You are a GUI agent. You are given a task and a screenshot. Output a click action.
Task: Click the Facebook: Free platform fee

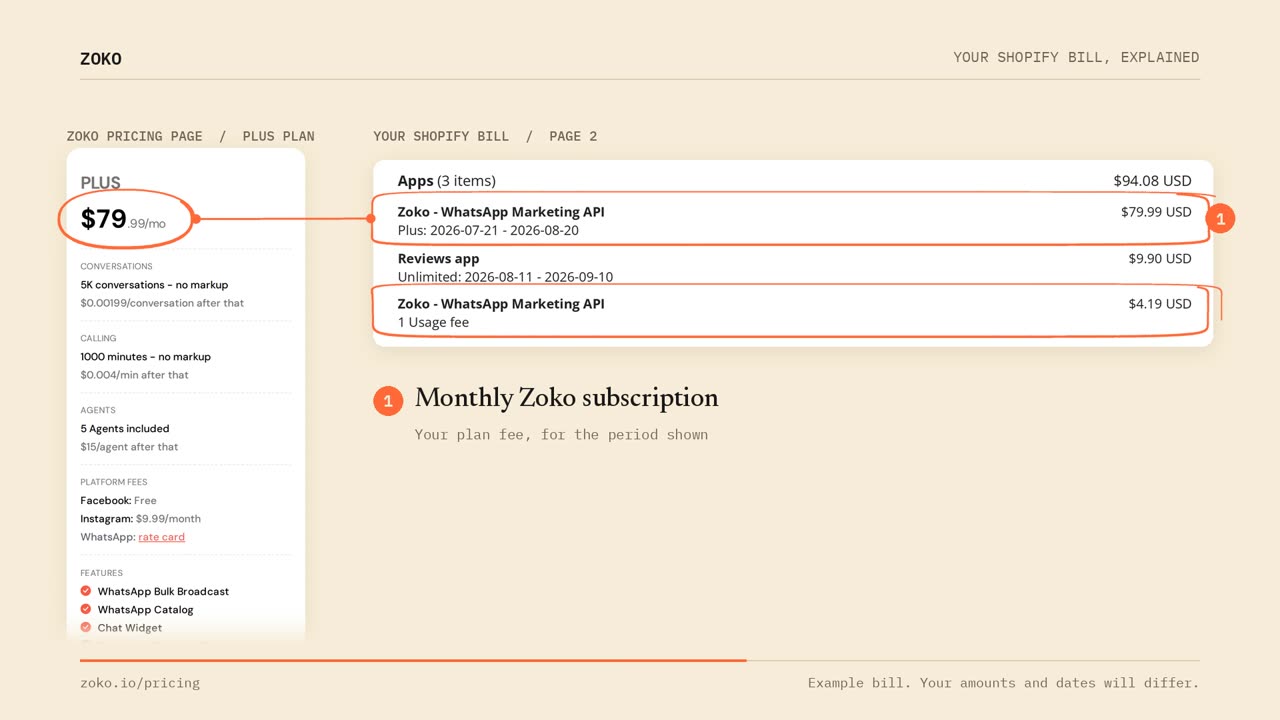[119, 500]
